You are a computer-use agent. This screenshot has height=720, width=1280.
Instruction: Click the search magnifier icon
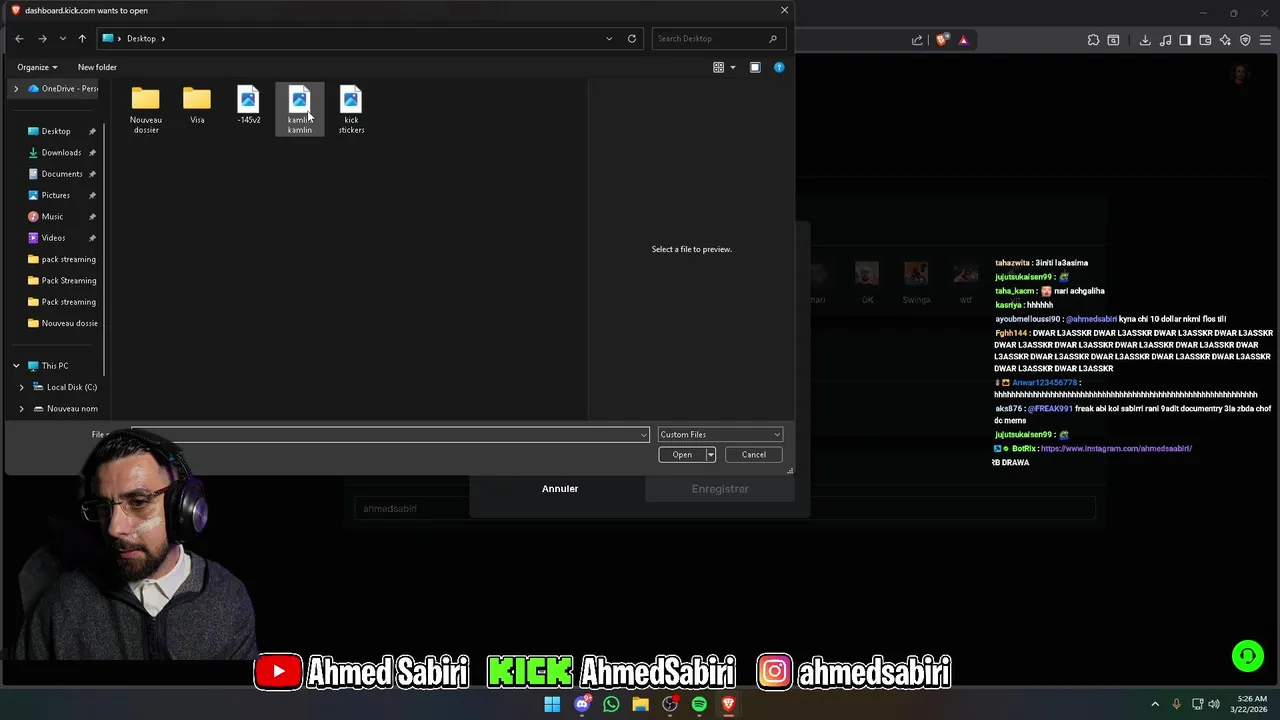tap(773, 38)
